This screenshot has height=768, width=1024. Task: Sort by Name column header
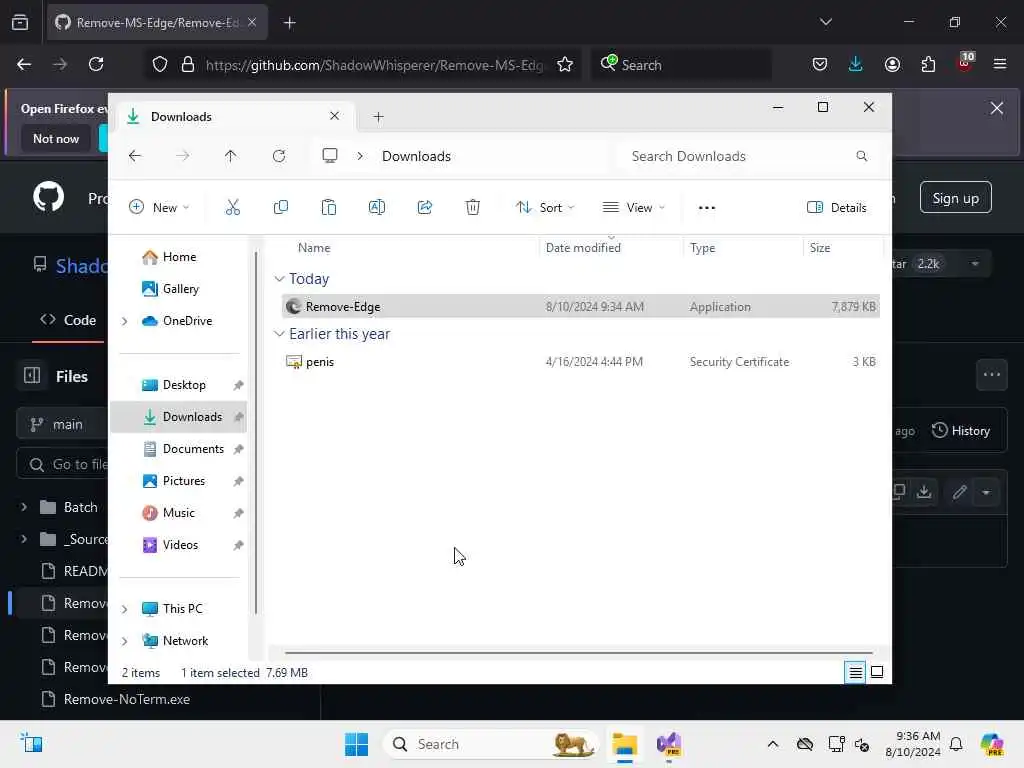[x=314, y=248]
